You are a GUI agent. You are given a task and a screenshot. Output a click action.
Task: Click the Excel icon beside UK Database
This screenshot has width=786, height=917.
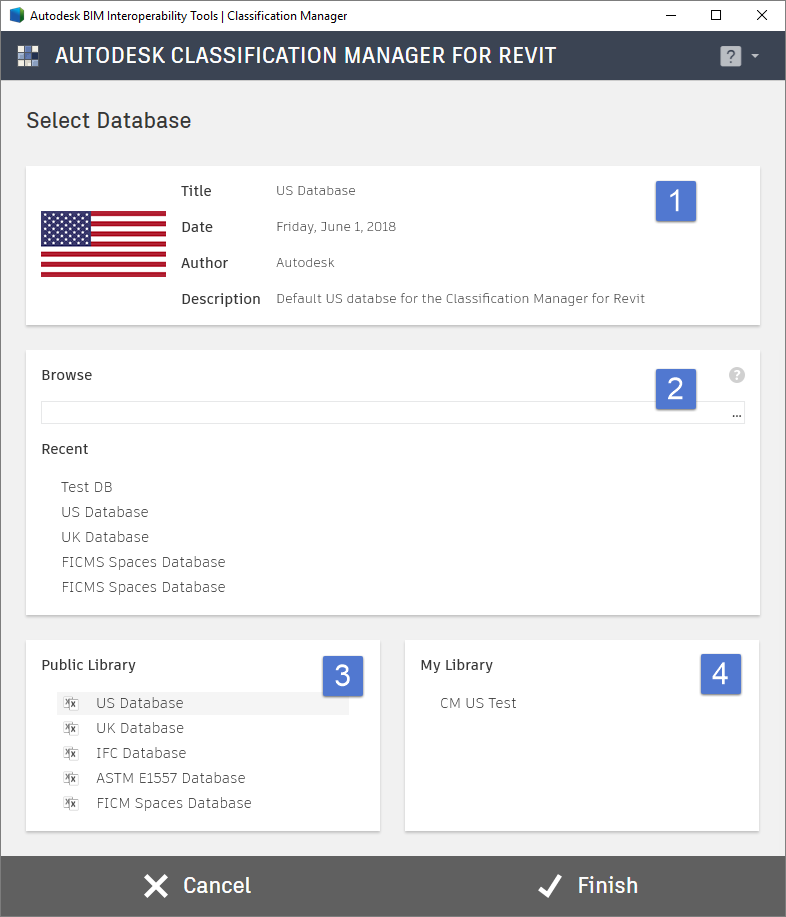pos(71,728)
